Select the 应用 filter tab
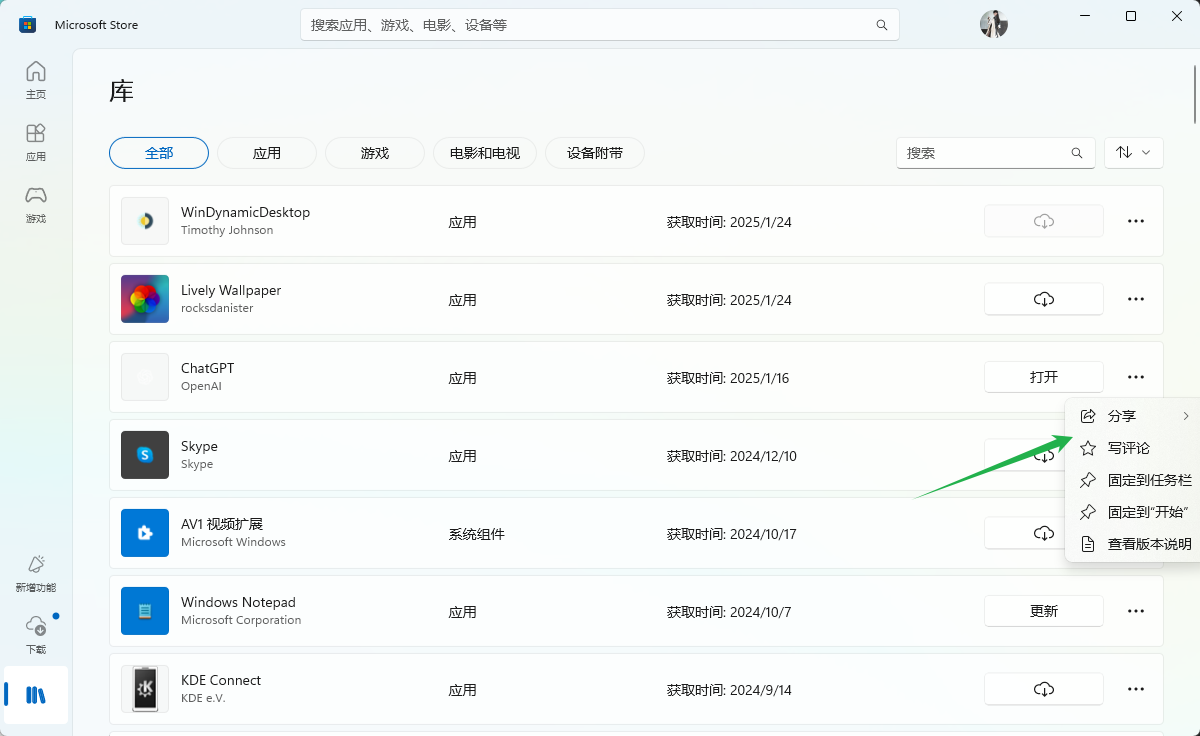 (267, 153)
